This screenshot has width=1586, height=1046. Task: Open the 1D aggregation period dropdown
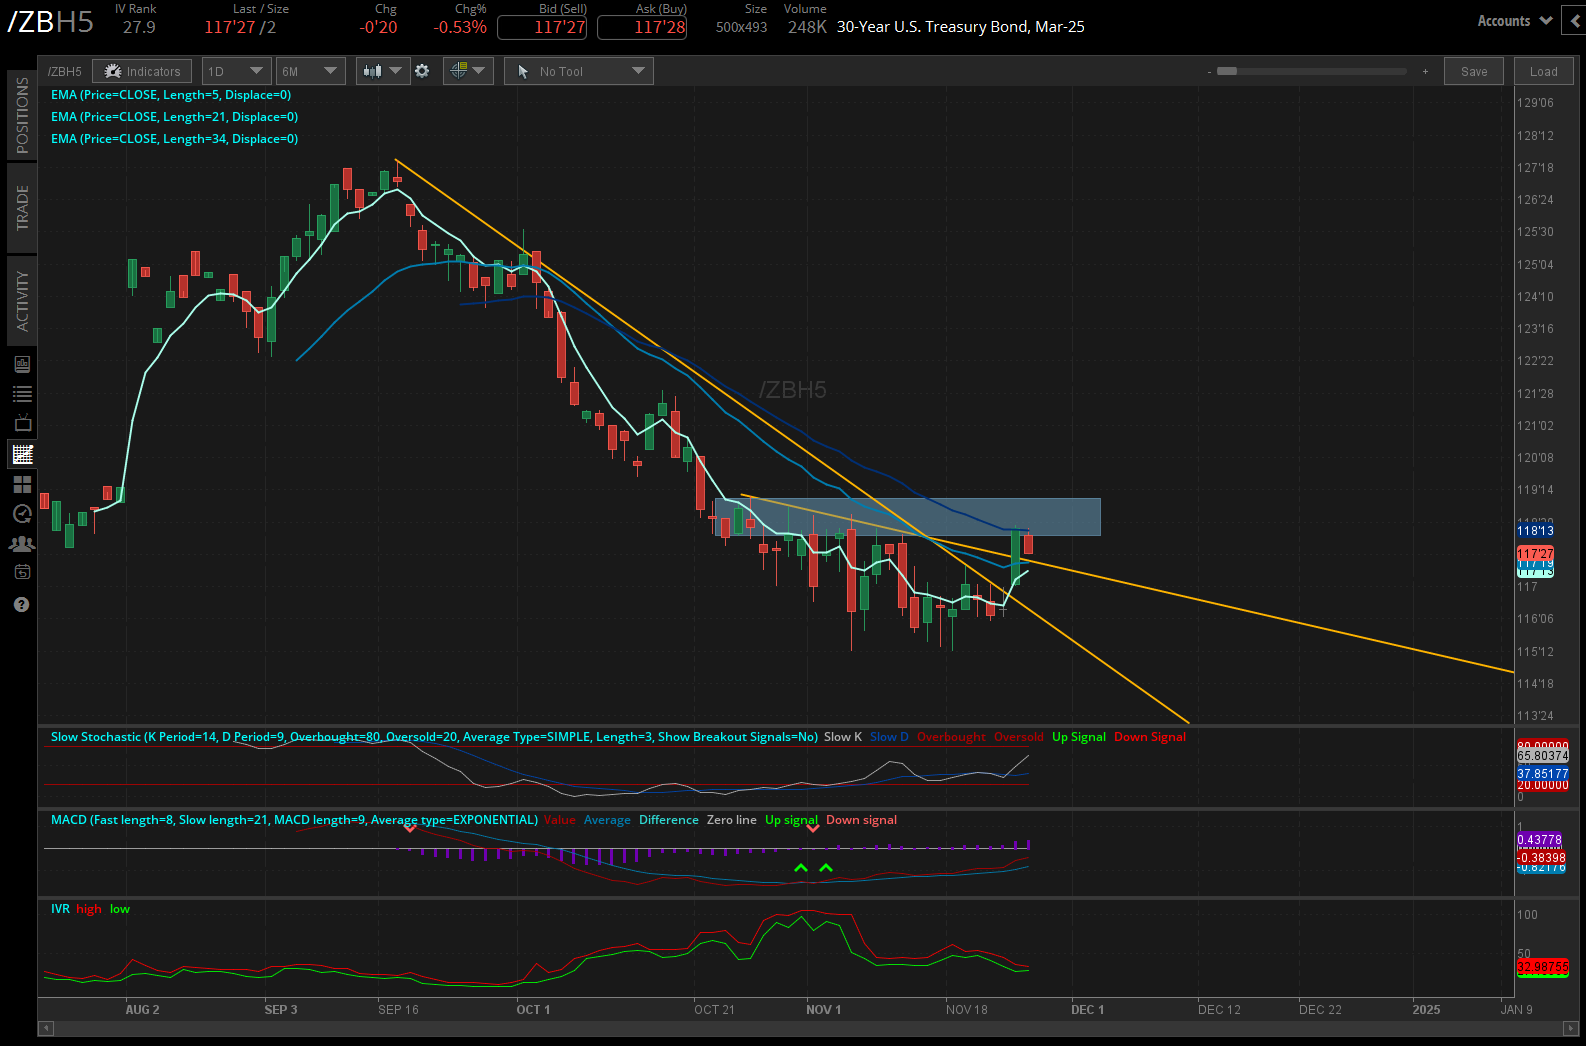pyautogui.click(x=236, y=71)
